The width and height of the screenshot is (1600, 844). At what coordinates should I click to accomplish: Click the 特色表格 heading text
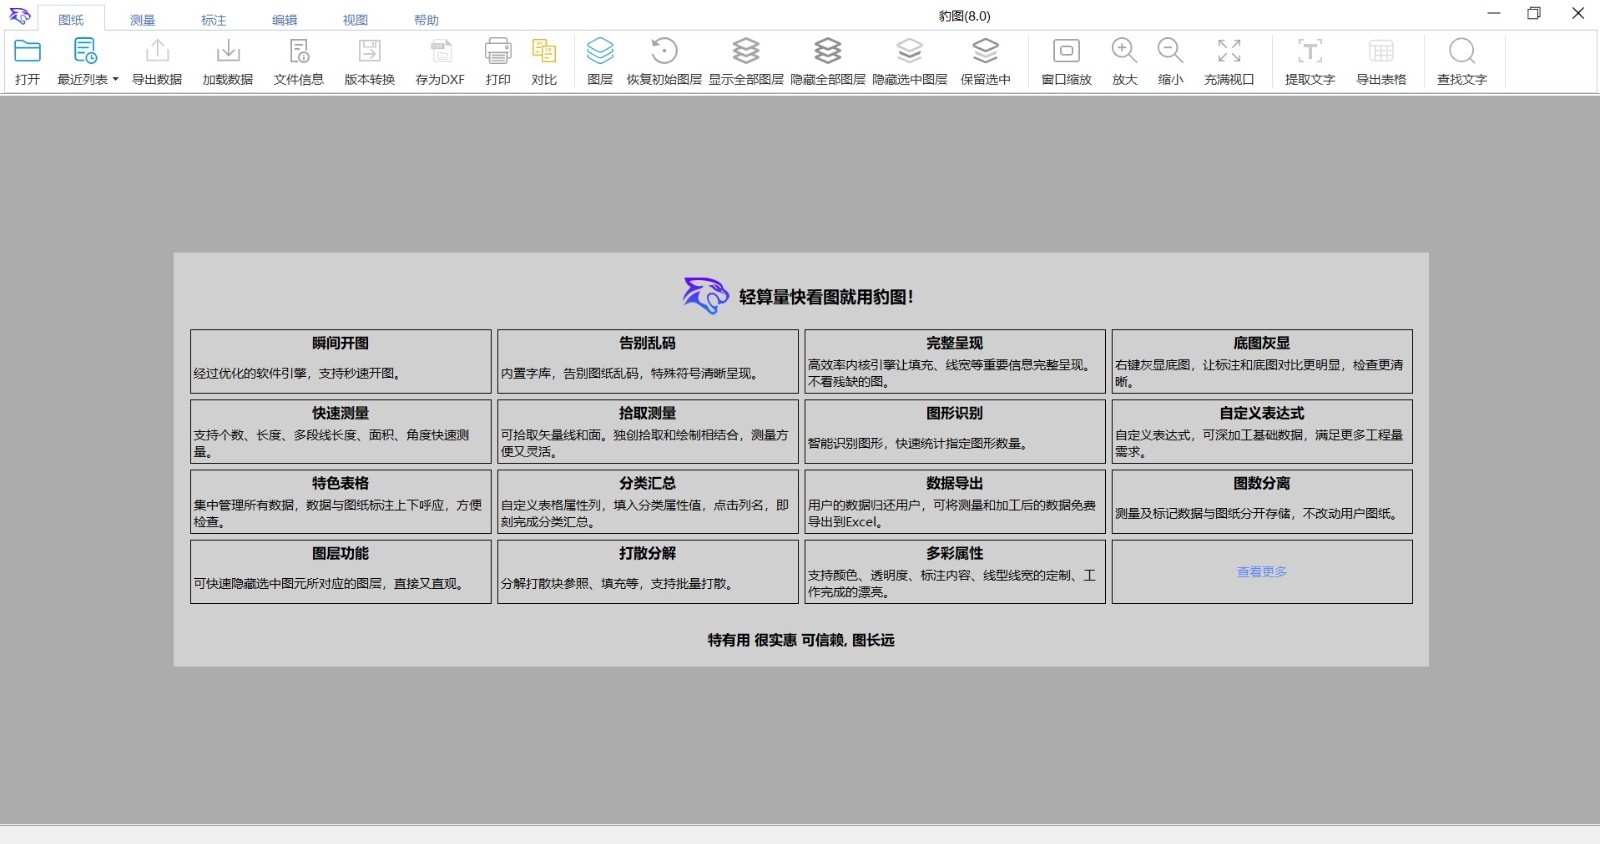(341, 483)
